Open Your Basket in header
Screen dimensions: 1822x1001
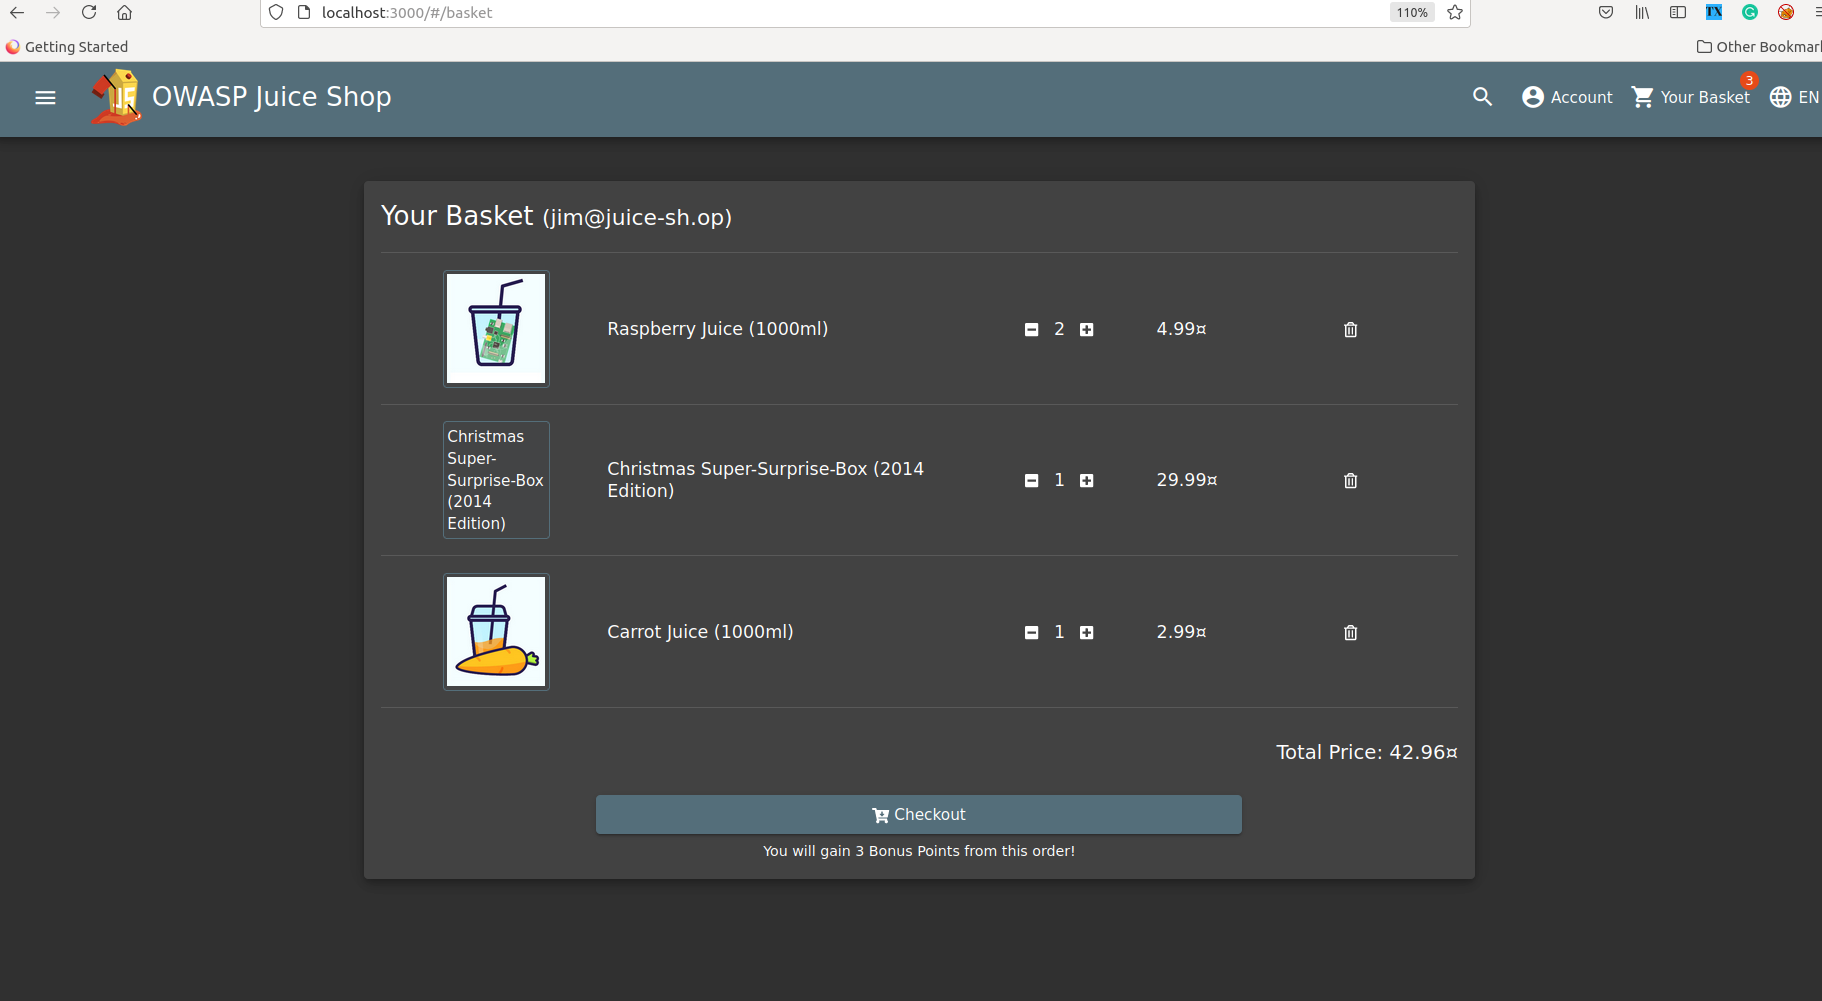click(1691, 97)
